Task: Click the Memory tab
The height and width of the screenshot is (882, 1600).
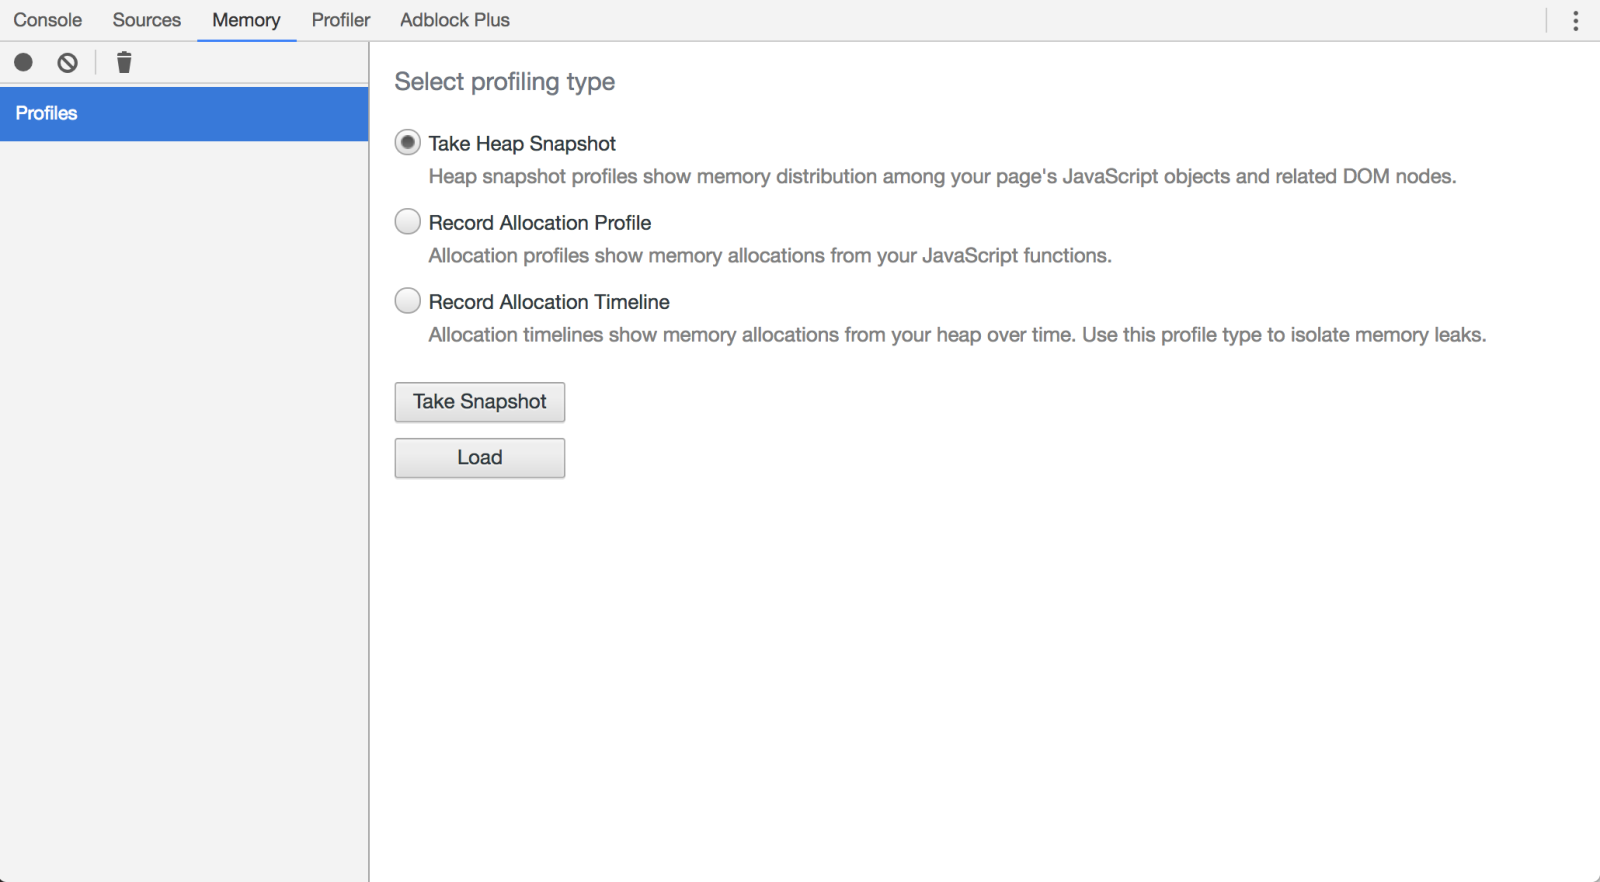Action: 246,20
